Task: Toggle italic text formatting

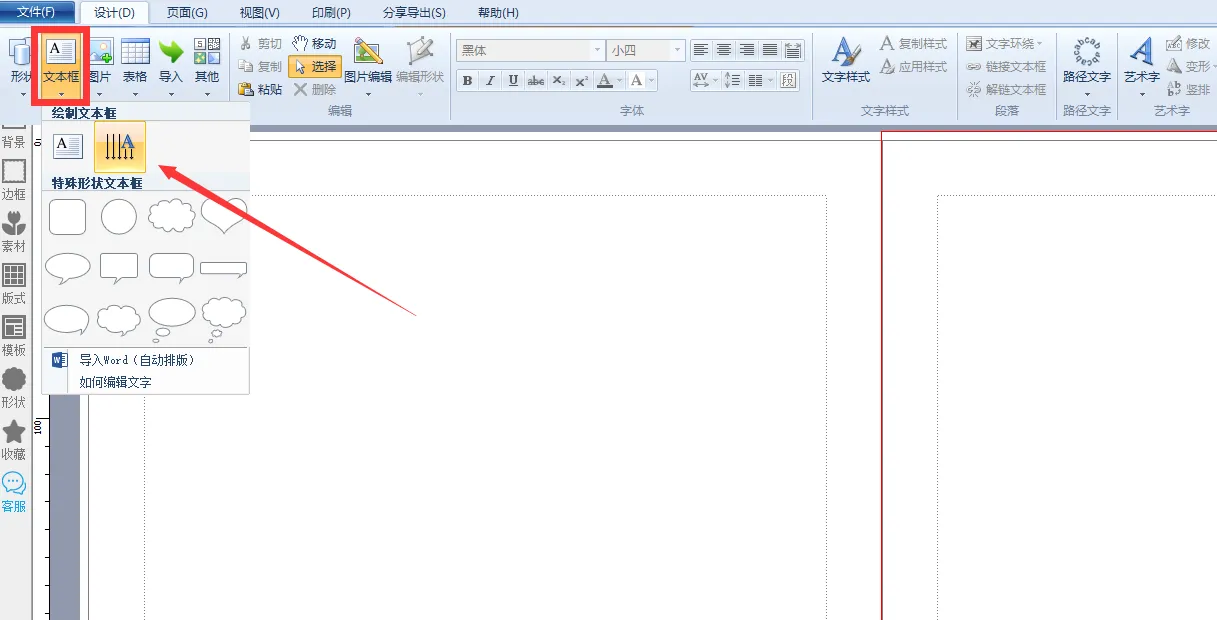Action: (490, 81)
